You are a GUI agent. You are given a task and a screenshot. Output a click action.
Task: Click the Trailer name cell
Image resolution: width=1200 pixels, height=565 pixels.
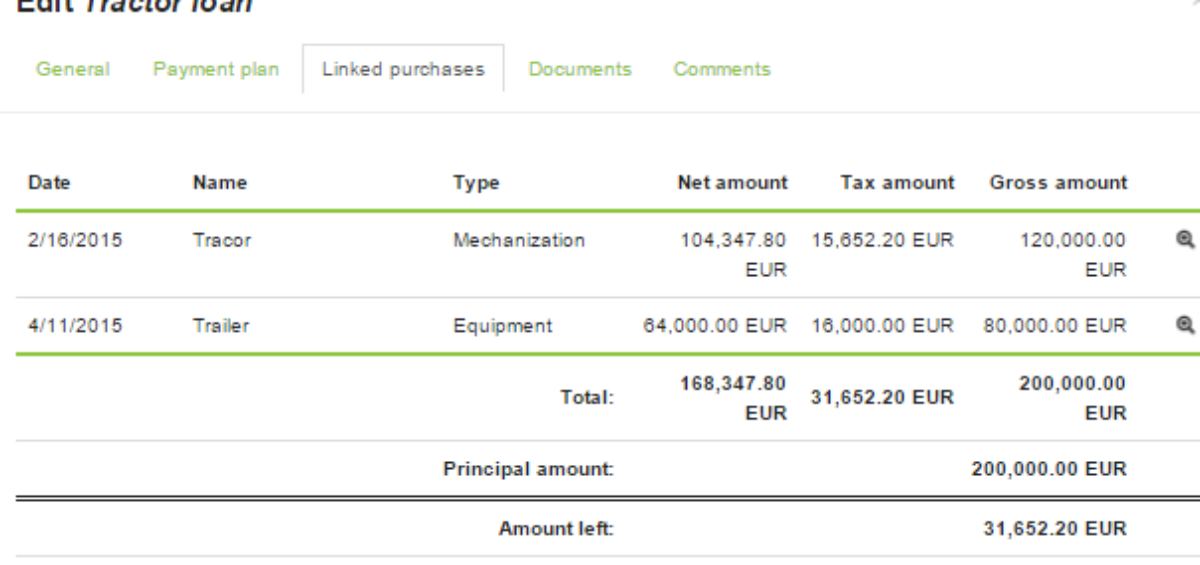[x=220, y=326]
